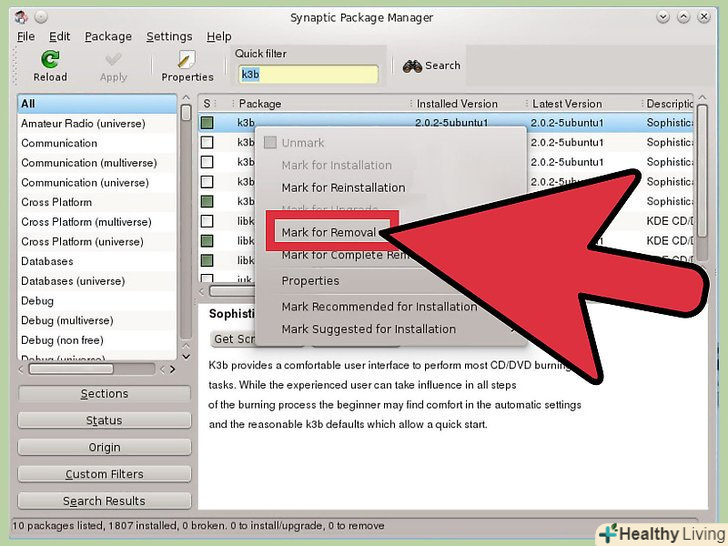Image resolution: width=728 pixels, height=546 pixels.
Task: Choose Mark Recommended for Installation
Action: pyautogui.click(x=379, y=307)
